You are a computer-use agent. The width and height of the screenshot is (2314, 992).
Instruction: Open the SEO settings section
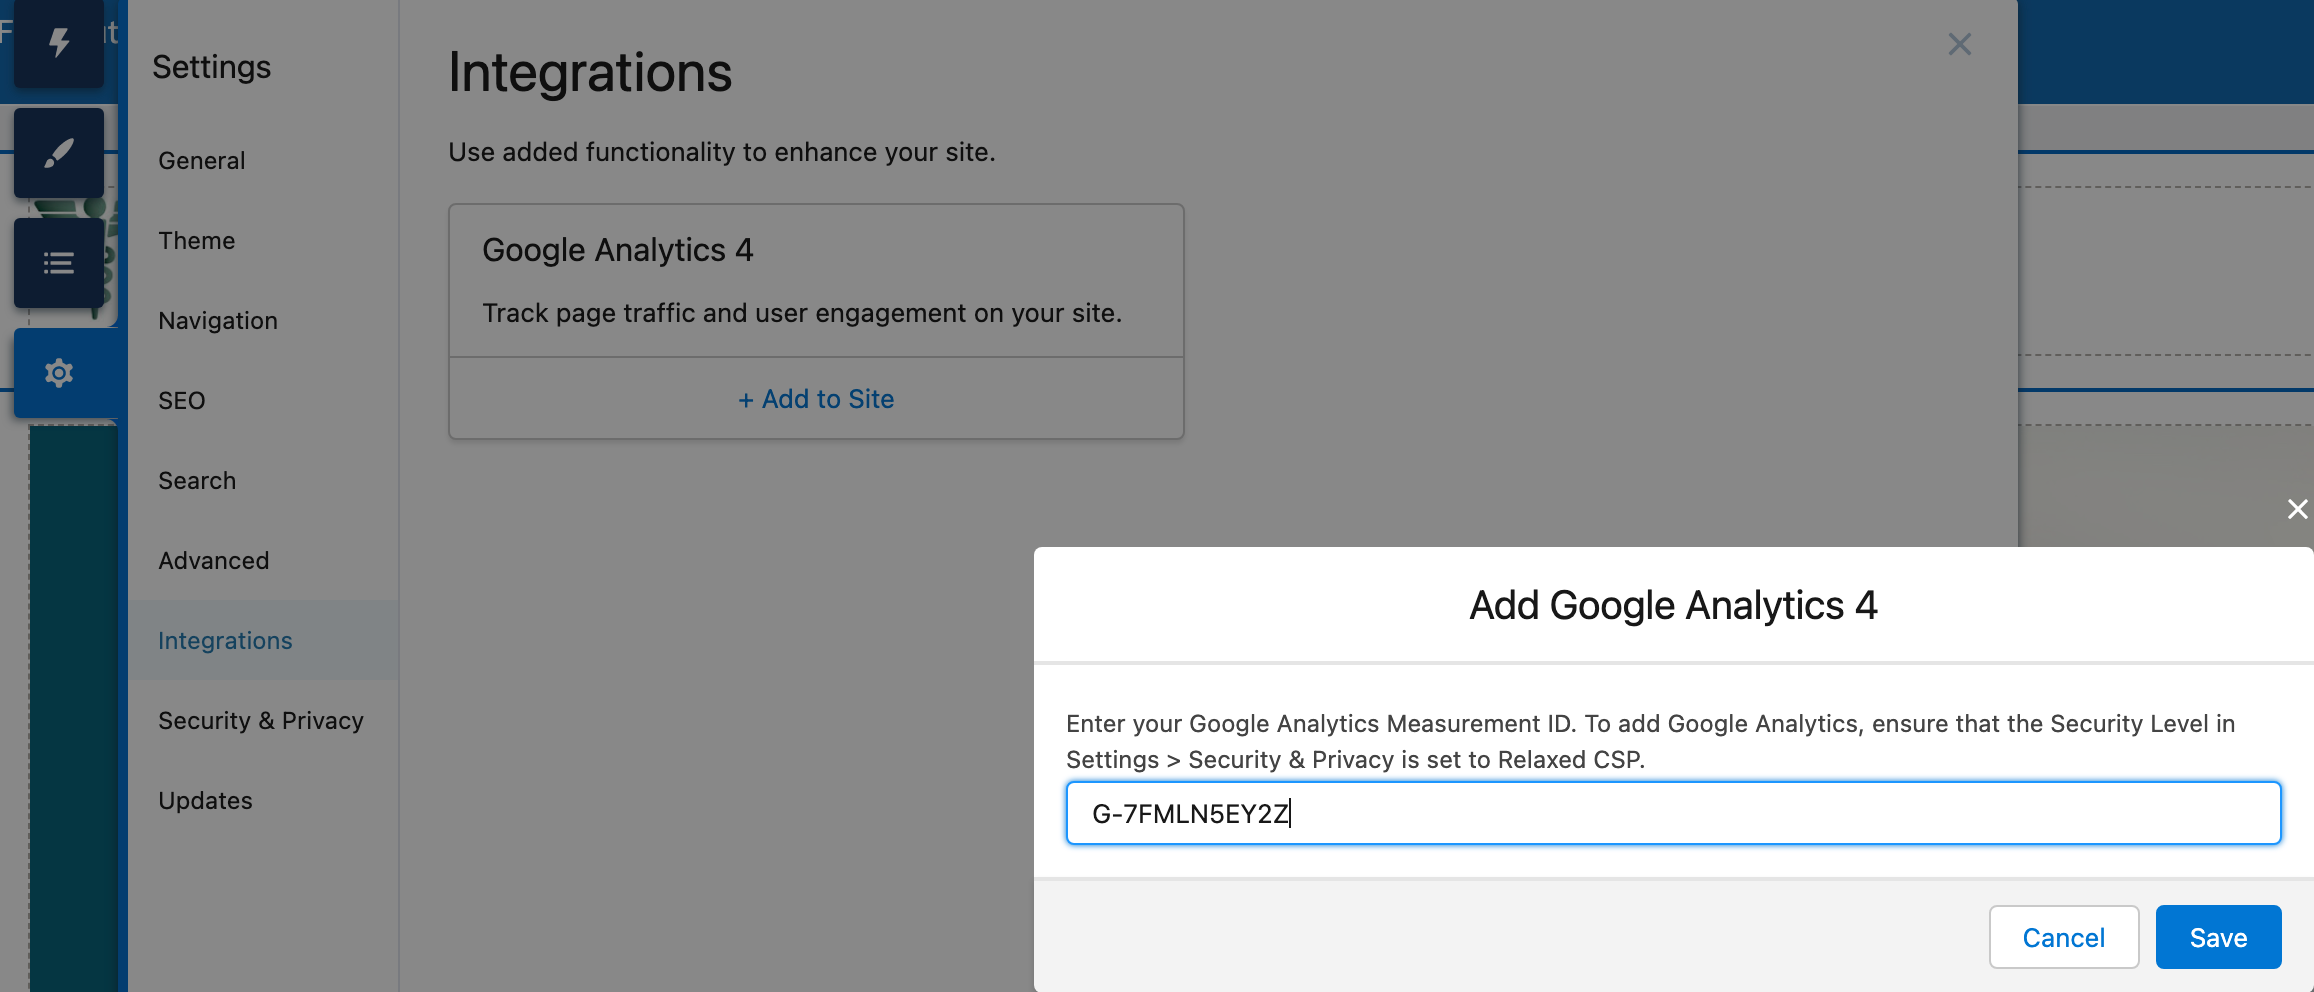coord(180,400)
